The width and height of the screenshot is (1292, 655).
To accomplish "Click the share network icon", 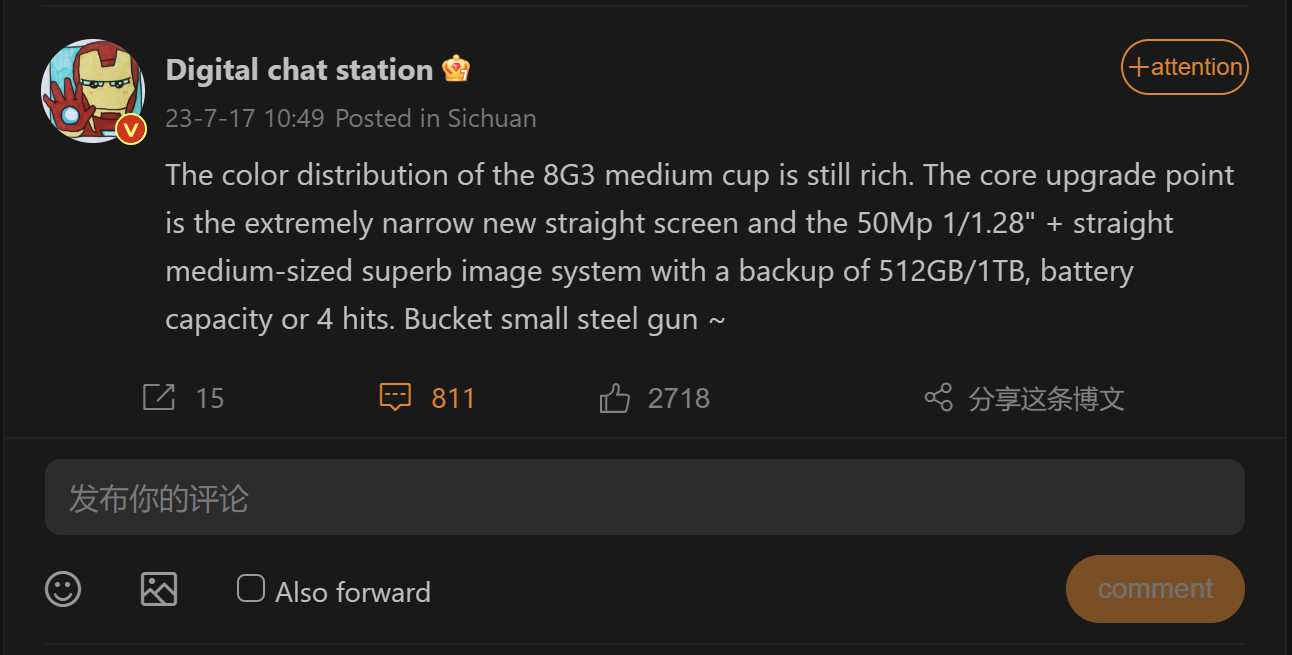I will (938, 398).
